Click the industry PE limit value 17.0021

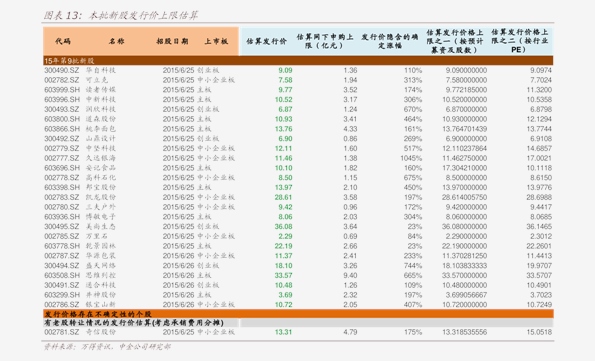pos(539,158)
